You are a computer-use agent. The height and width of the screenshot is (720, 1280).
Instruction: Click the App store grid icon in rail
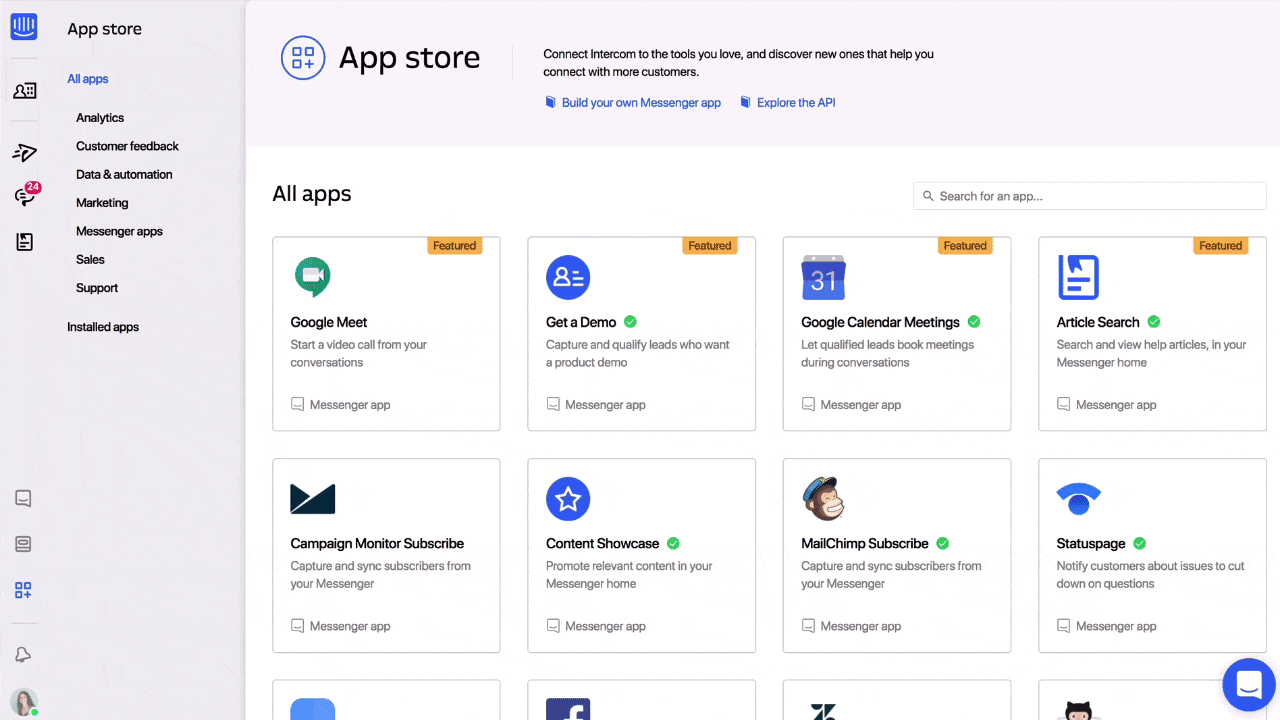click(x=24, y=590)
